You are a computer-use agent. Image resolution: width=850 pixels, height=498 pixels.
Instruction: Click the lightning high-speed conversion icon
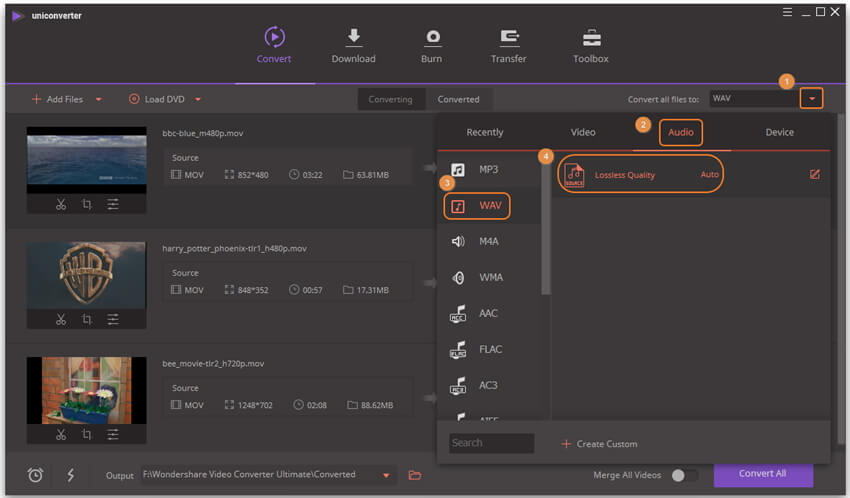tap(70, 475)
